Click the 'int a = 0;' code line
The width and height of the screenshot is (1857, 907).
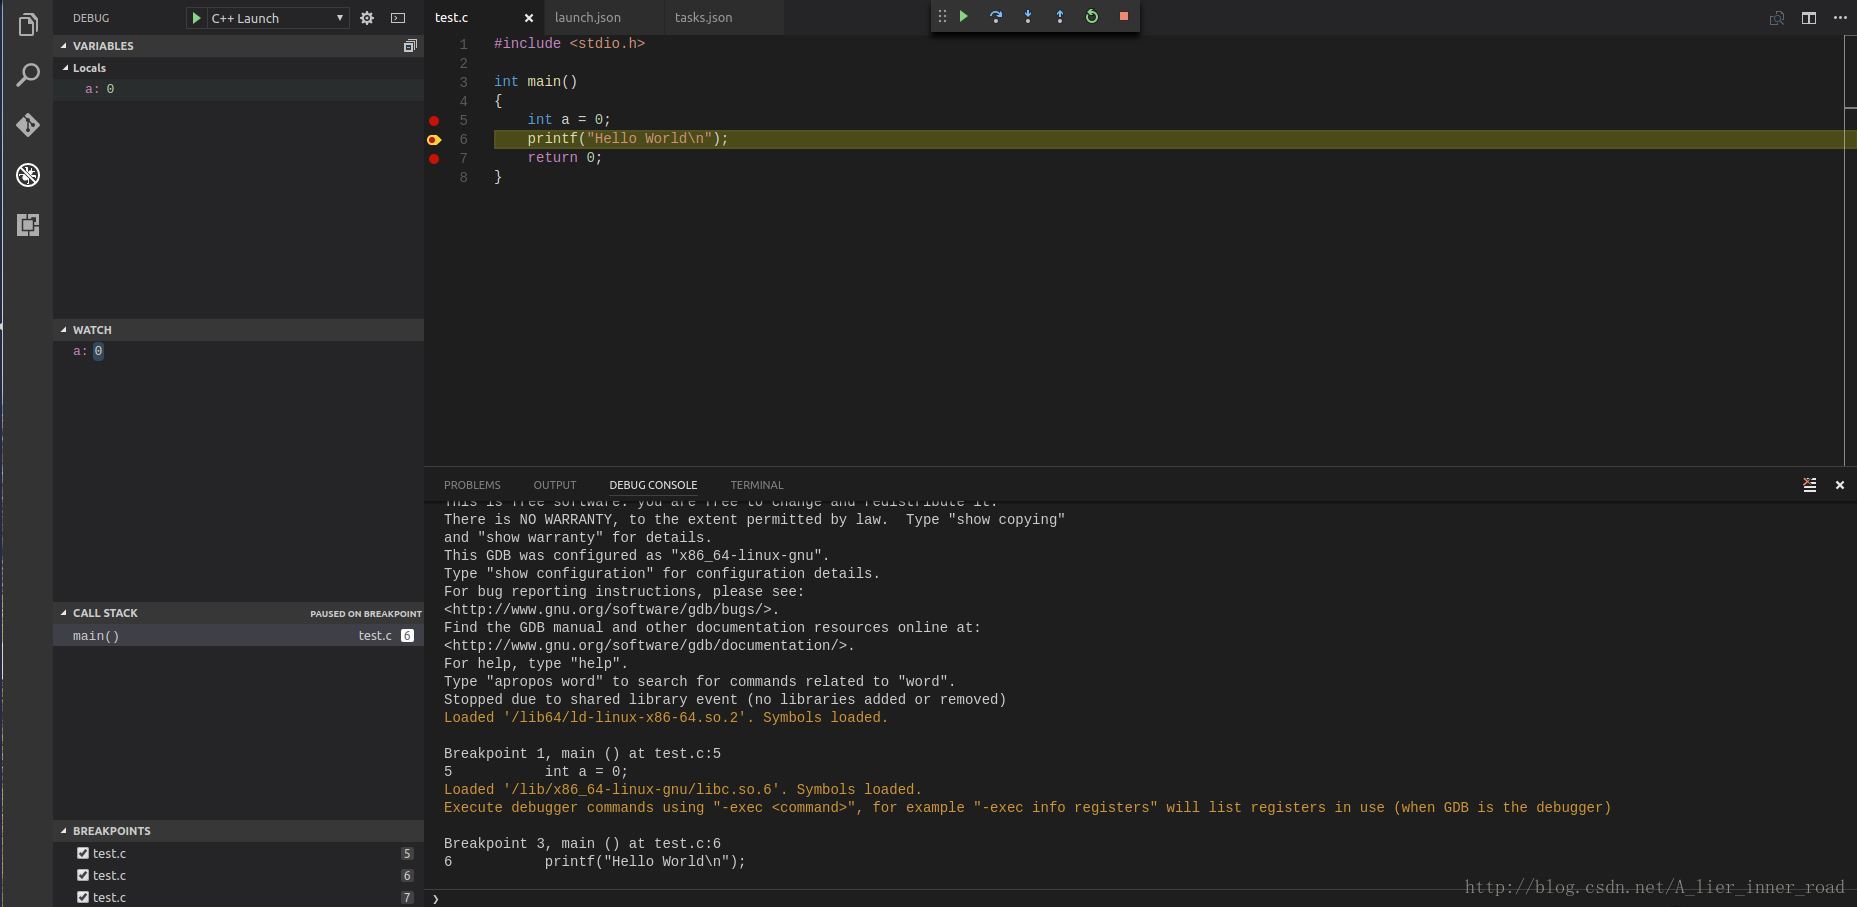[x=569, y=120]
